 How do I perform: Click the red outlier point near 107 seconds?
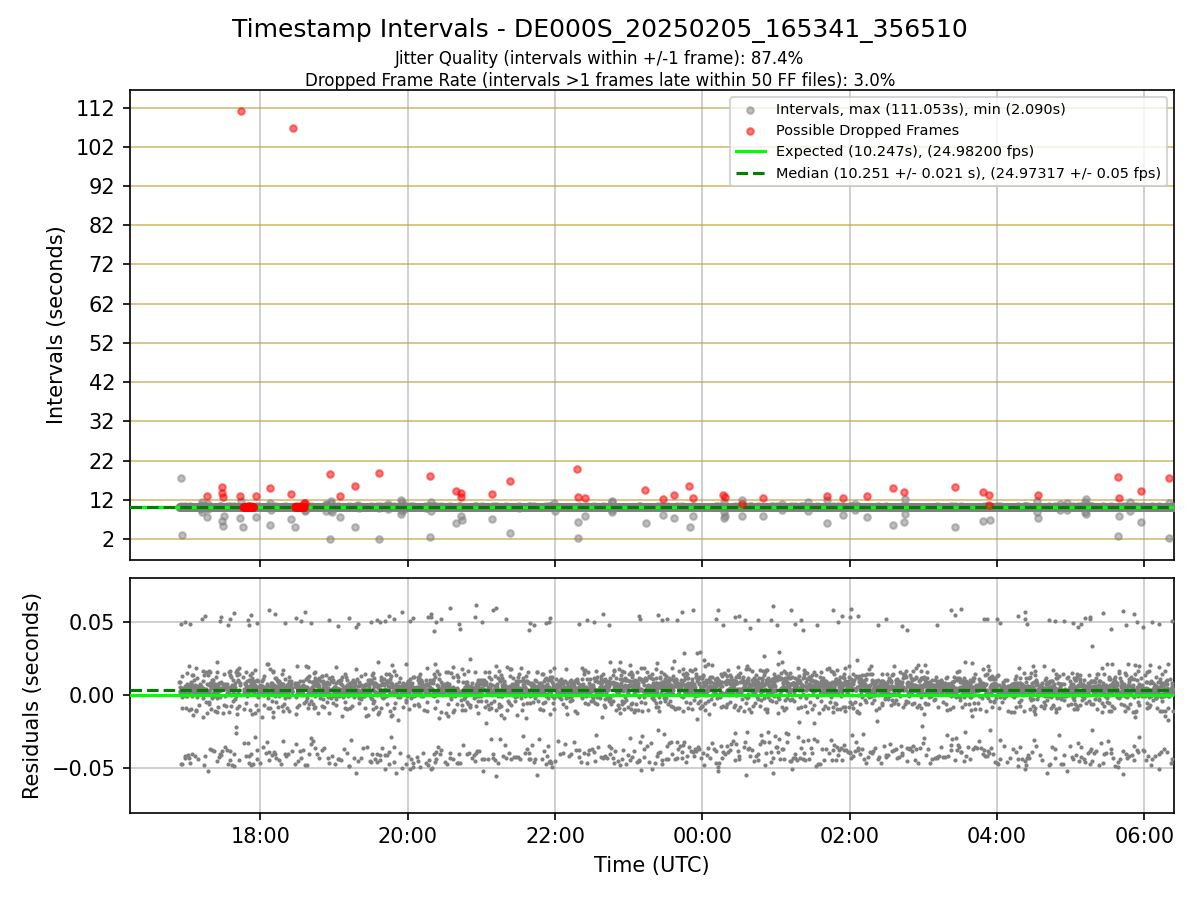(293, 128)
